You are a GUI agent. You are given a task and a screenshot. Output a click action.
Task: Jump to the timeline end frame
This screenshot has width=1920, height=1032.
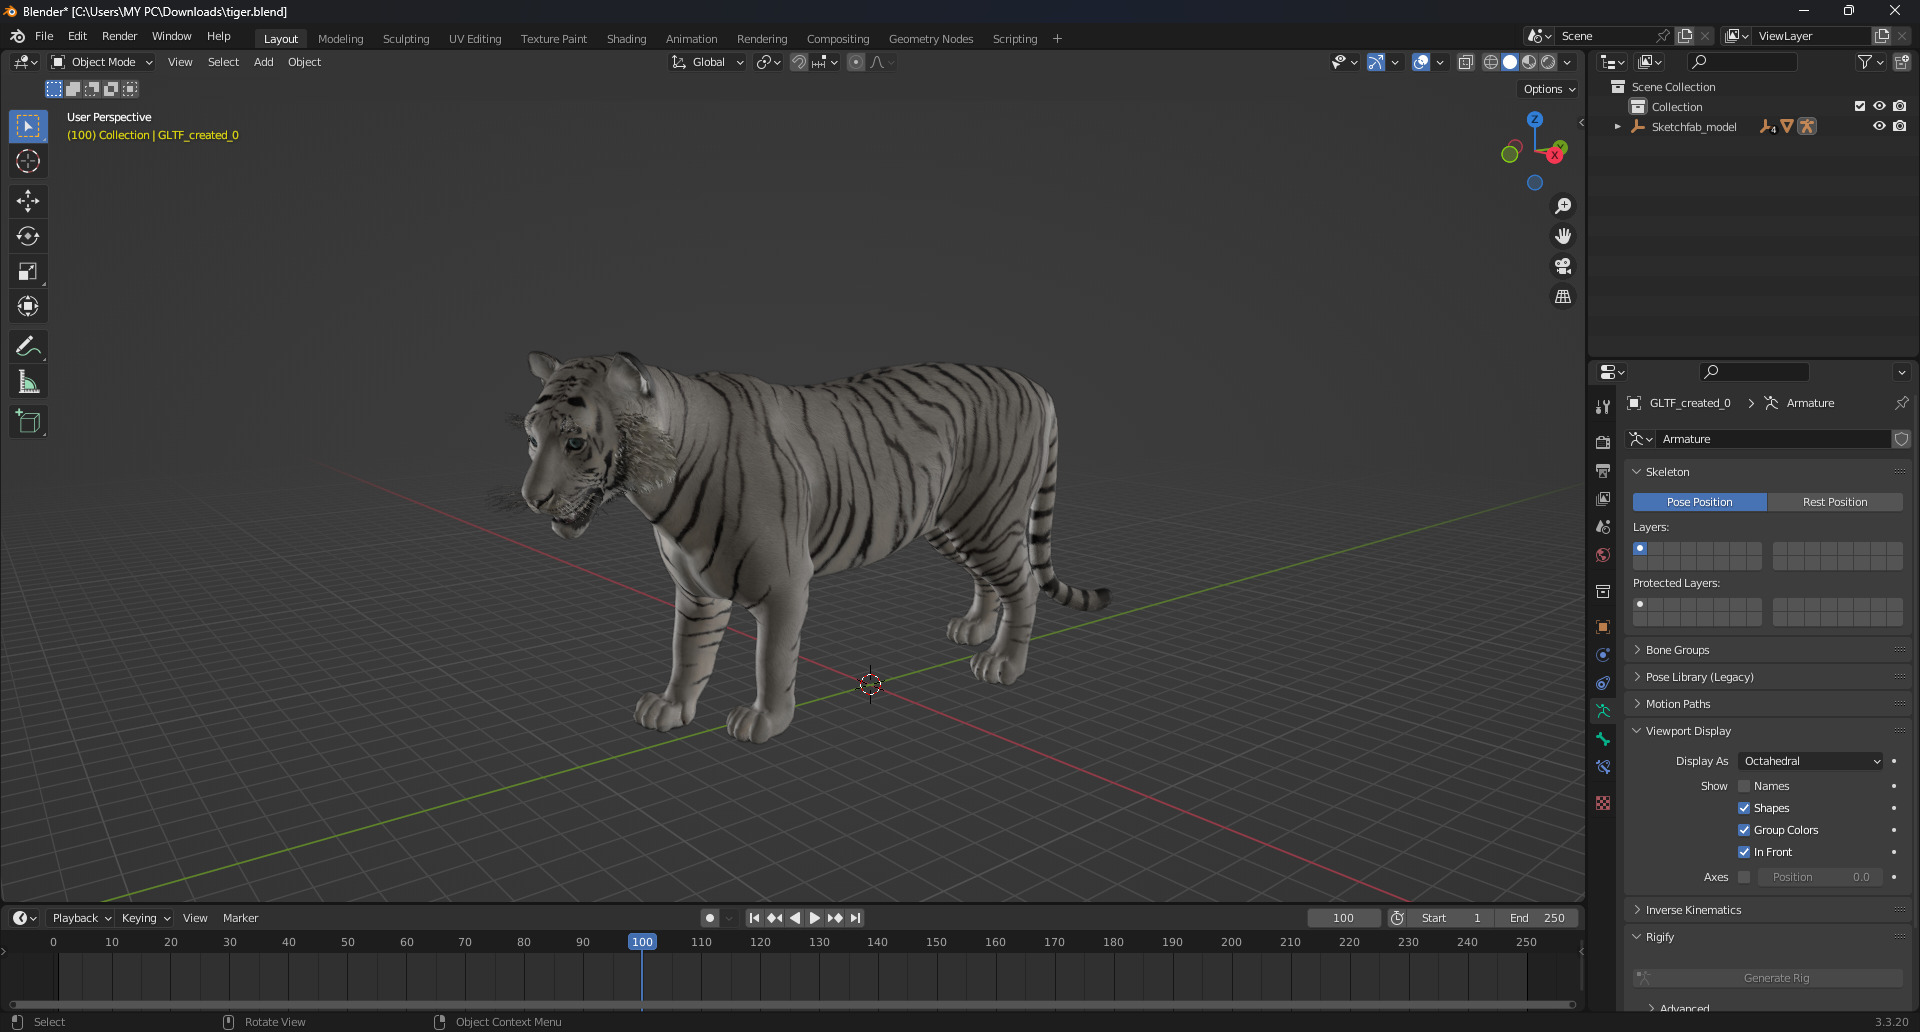(855, 918)
